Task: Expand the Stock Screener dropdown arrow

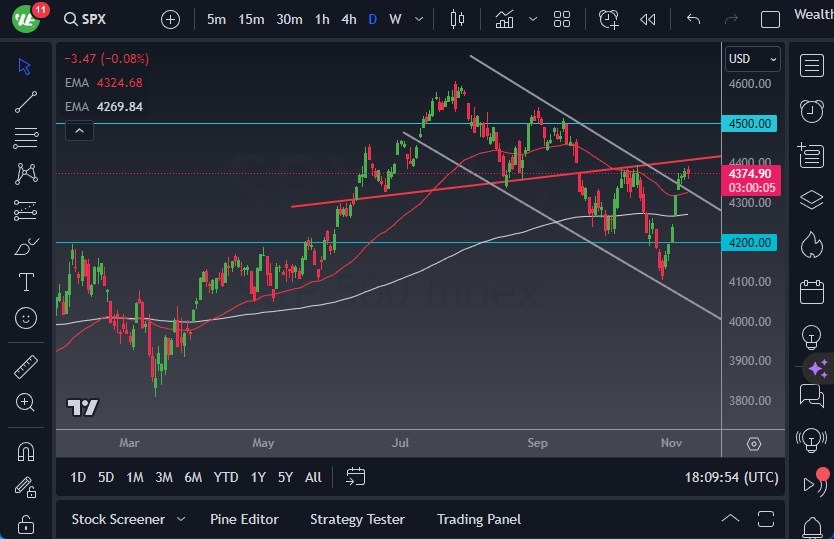Action: click(181, 519)
